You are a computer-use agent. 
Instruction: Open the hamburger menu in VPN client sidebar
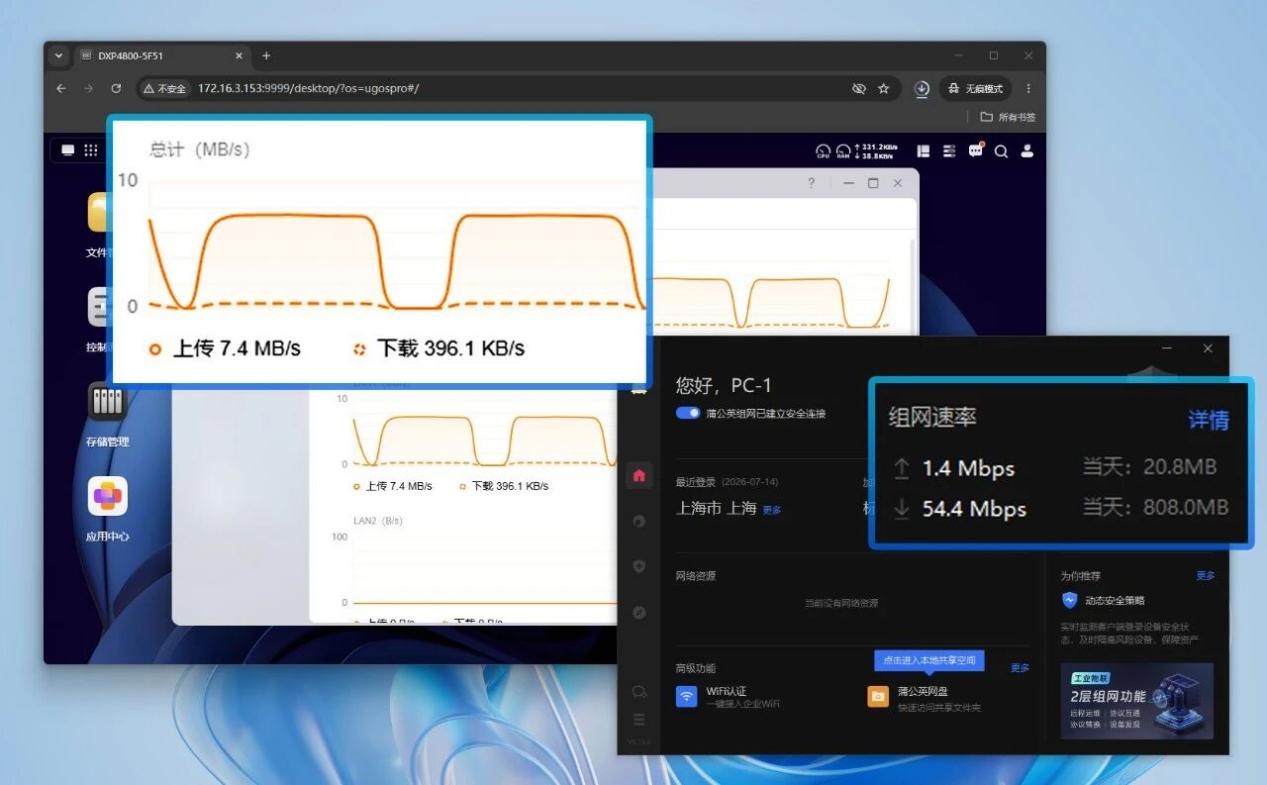point(639,719)
